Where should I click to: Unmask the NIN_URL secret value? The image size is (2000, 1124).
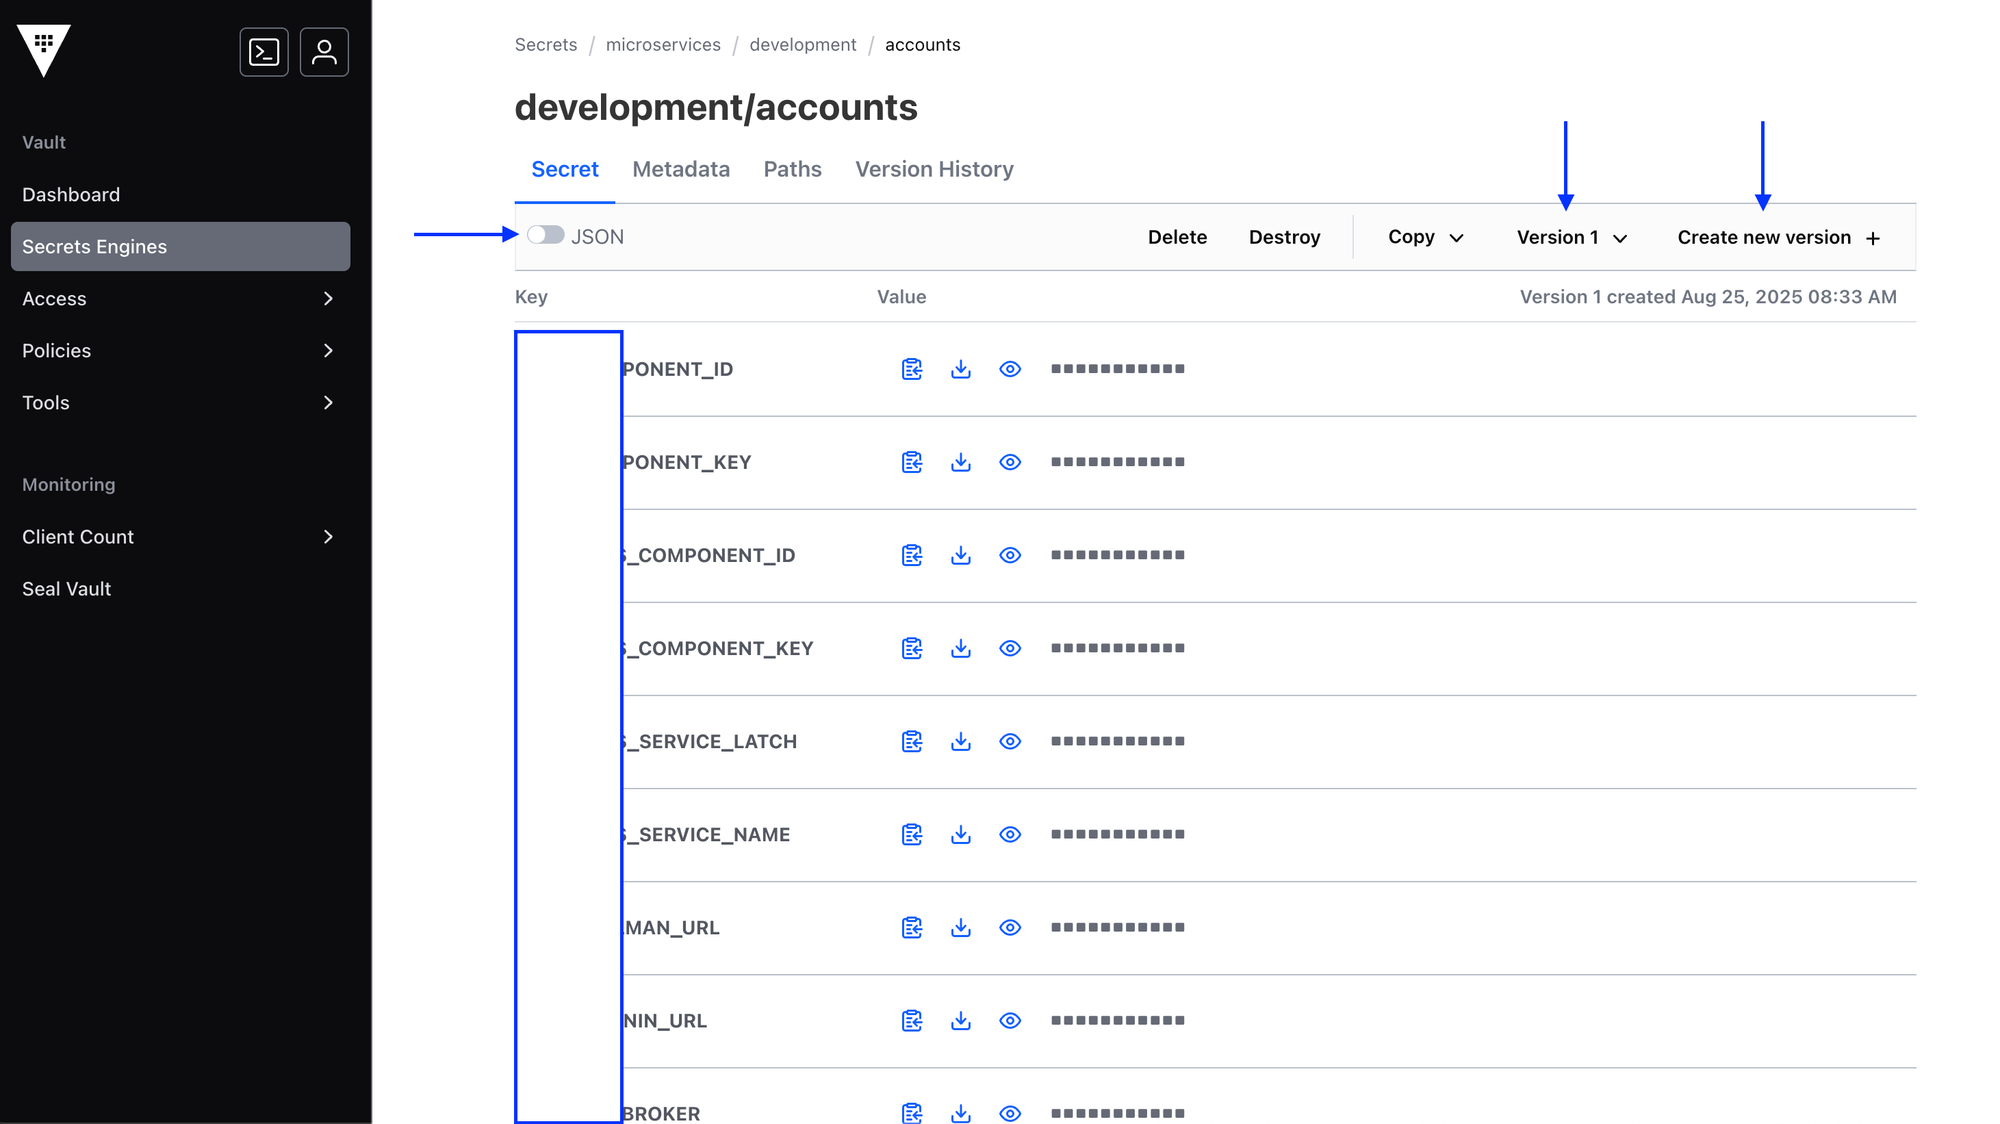1010,1020
